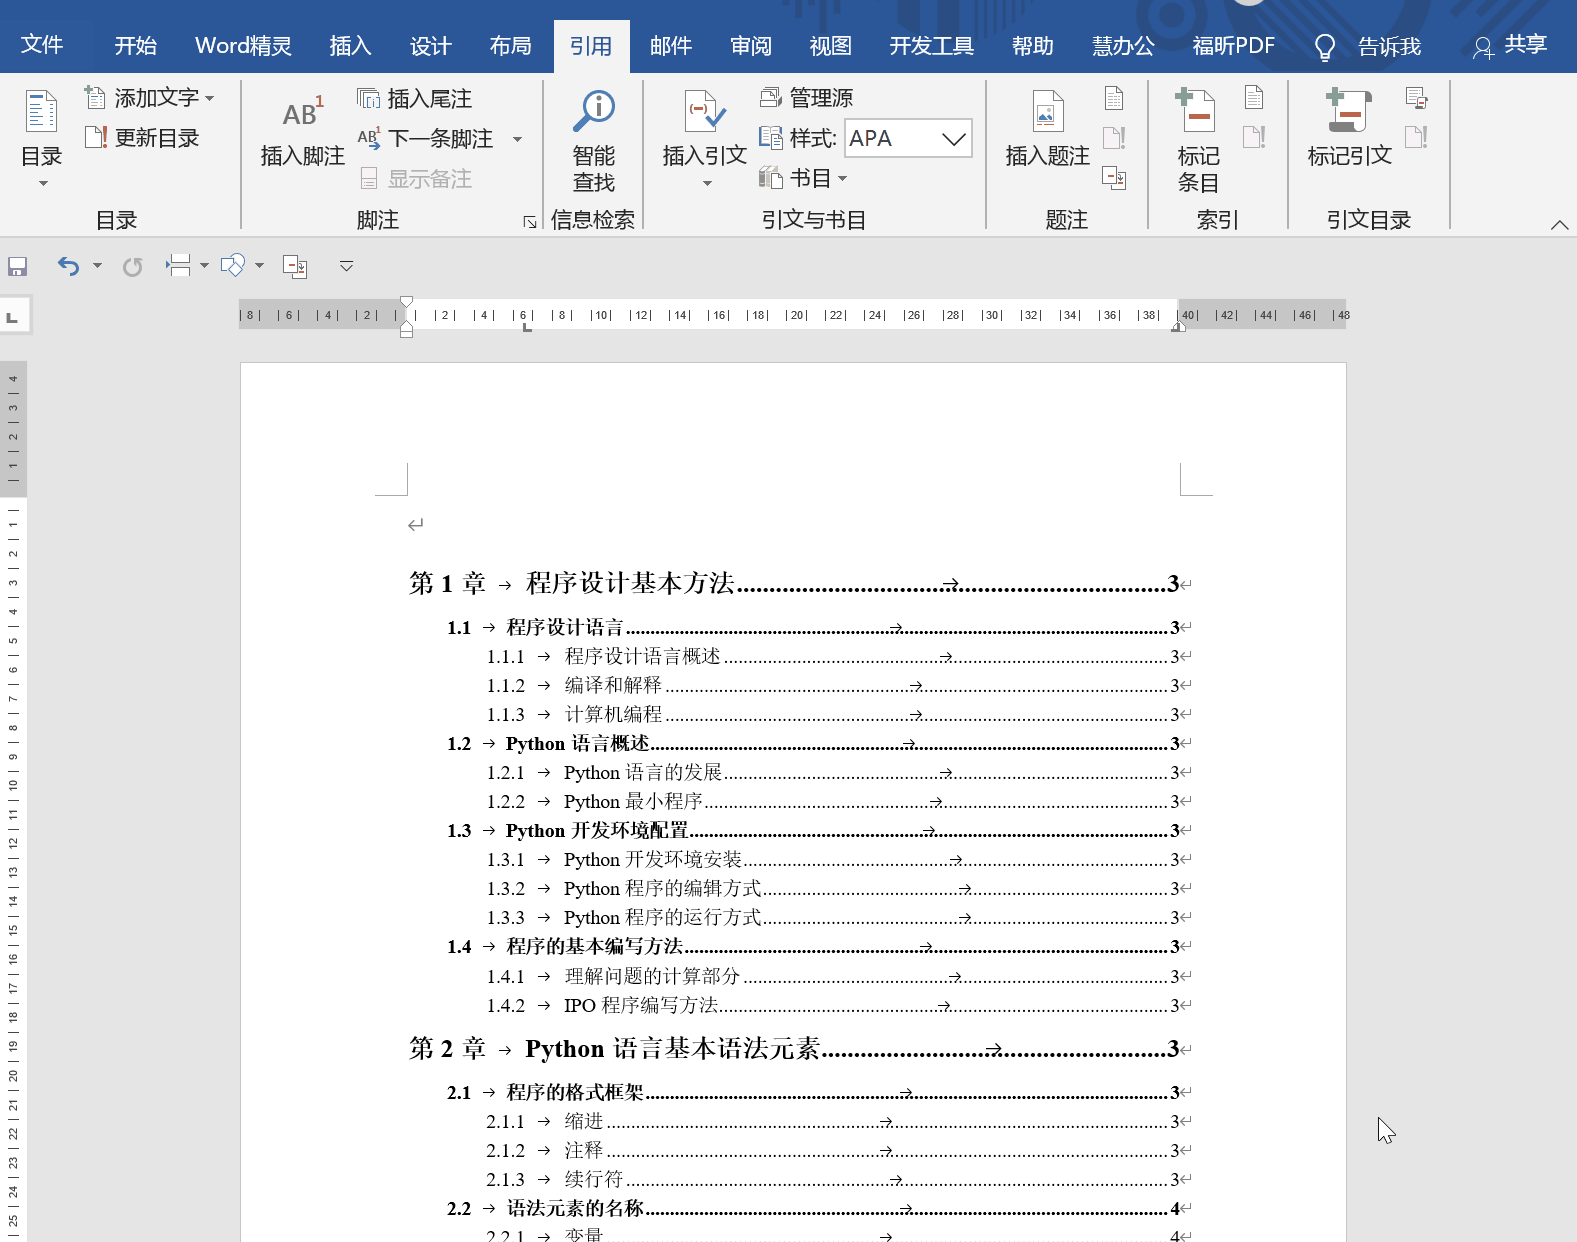Image resolution: width=1577 pixels, height=1242 pixels.
Task: Switch to the Word精灵 tab
Action: pyautogui.click(x=243, y=46)
